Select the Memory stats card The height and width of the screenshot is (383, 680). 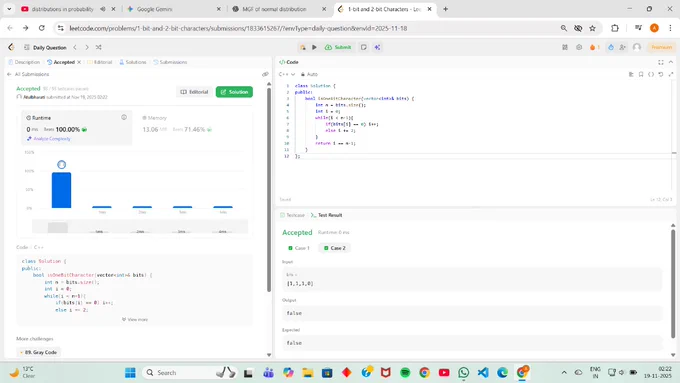tap(191, 127)
